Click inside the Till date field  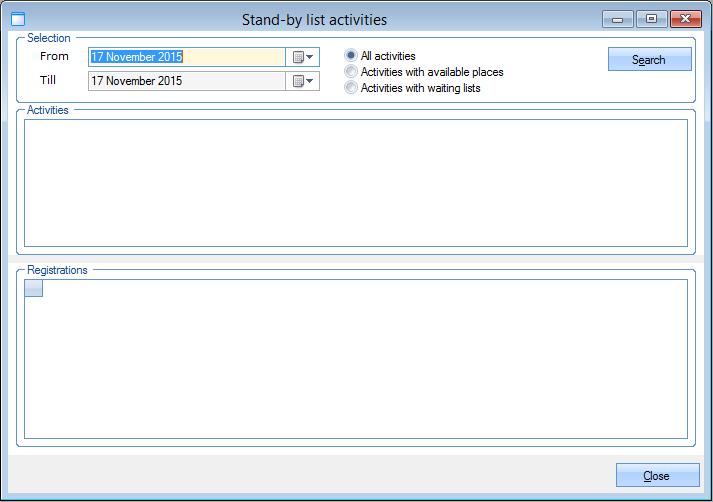pos(187,81)
